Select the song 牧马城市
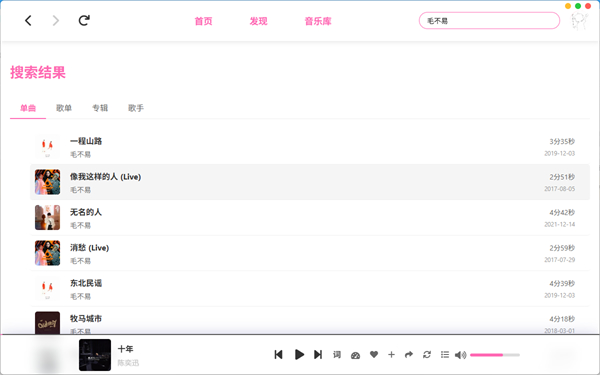Viewport: 600px width, 375px height. click(310, 321)
